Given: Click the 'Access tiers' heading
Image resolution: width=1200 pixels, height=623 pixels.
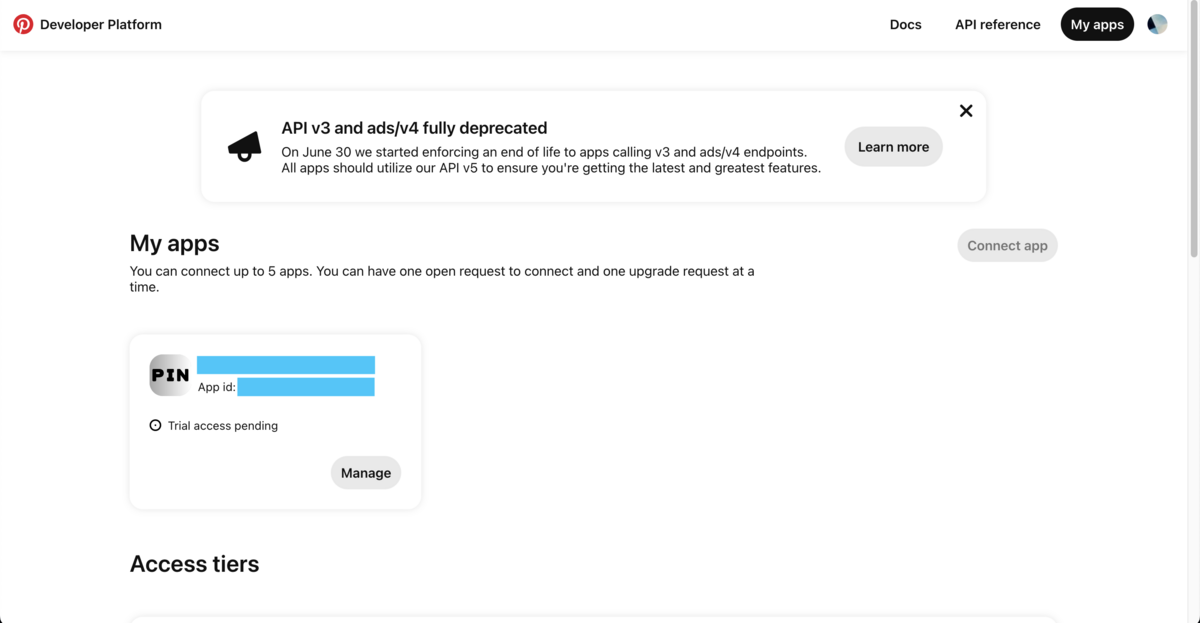Looking at the screenshot, I should 195,564.
